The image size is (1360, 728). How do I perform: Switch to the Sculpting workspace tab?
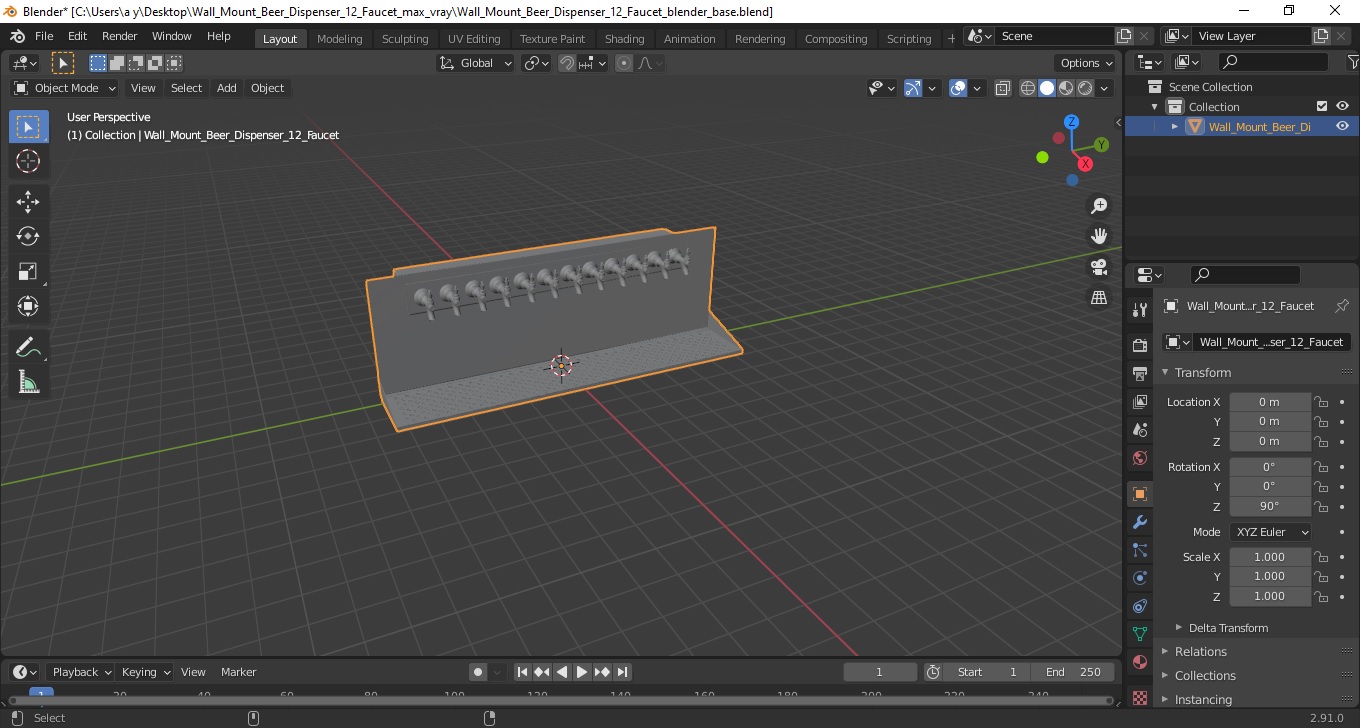(405, 39)
